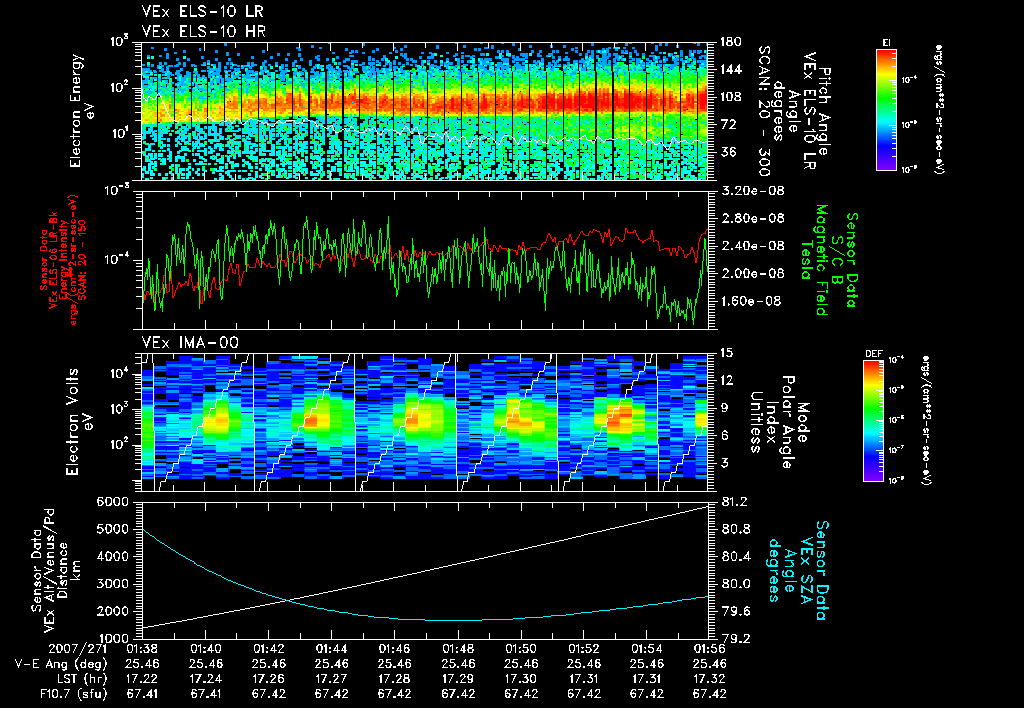This screenshot has height=708, width=1024.
Task: Click the altitude tick value 2000
Action: [111, 611]
